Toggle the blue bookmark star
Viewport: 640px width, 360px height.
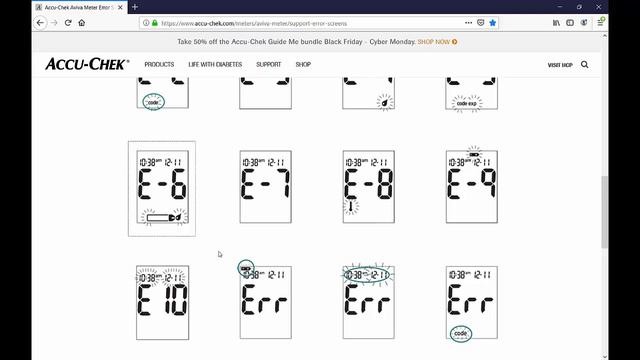(493, 23)
